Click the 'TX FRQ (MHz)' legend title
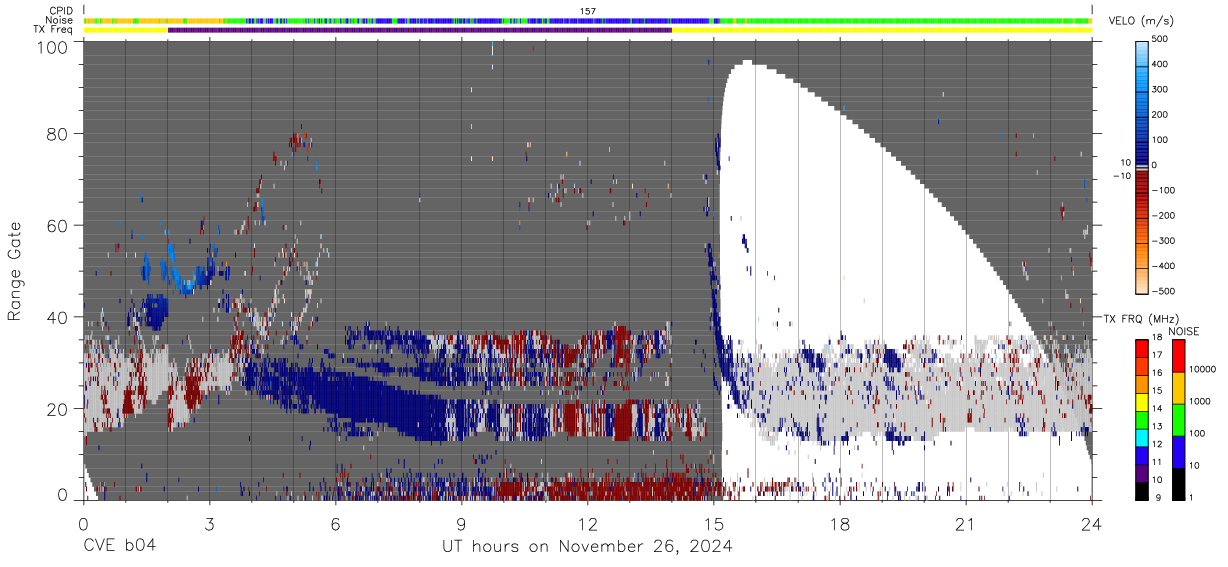 pyautogui.click(x=1142, y=319)
